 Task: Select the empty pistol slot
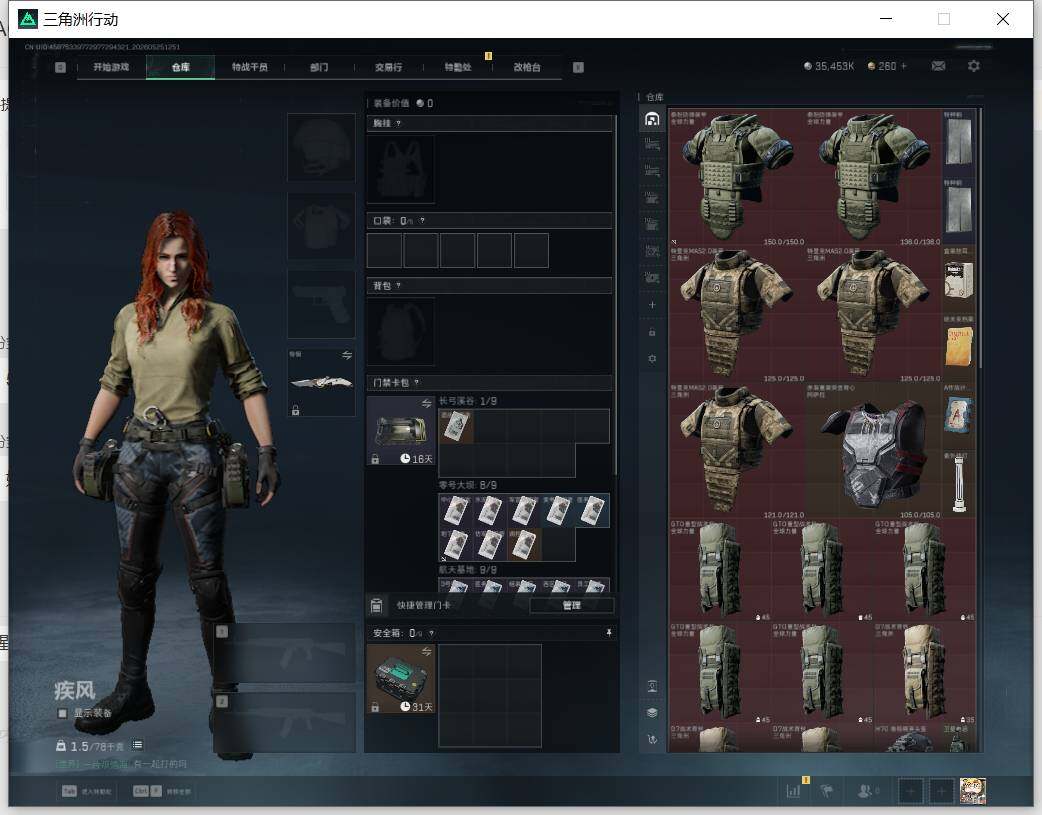pos(321,304)
